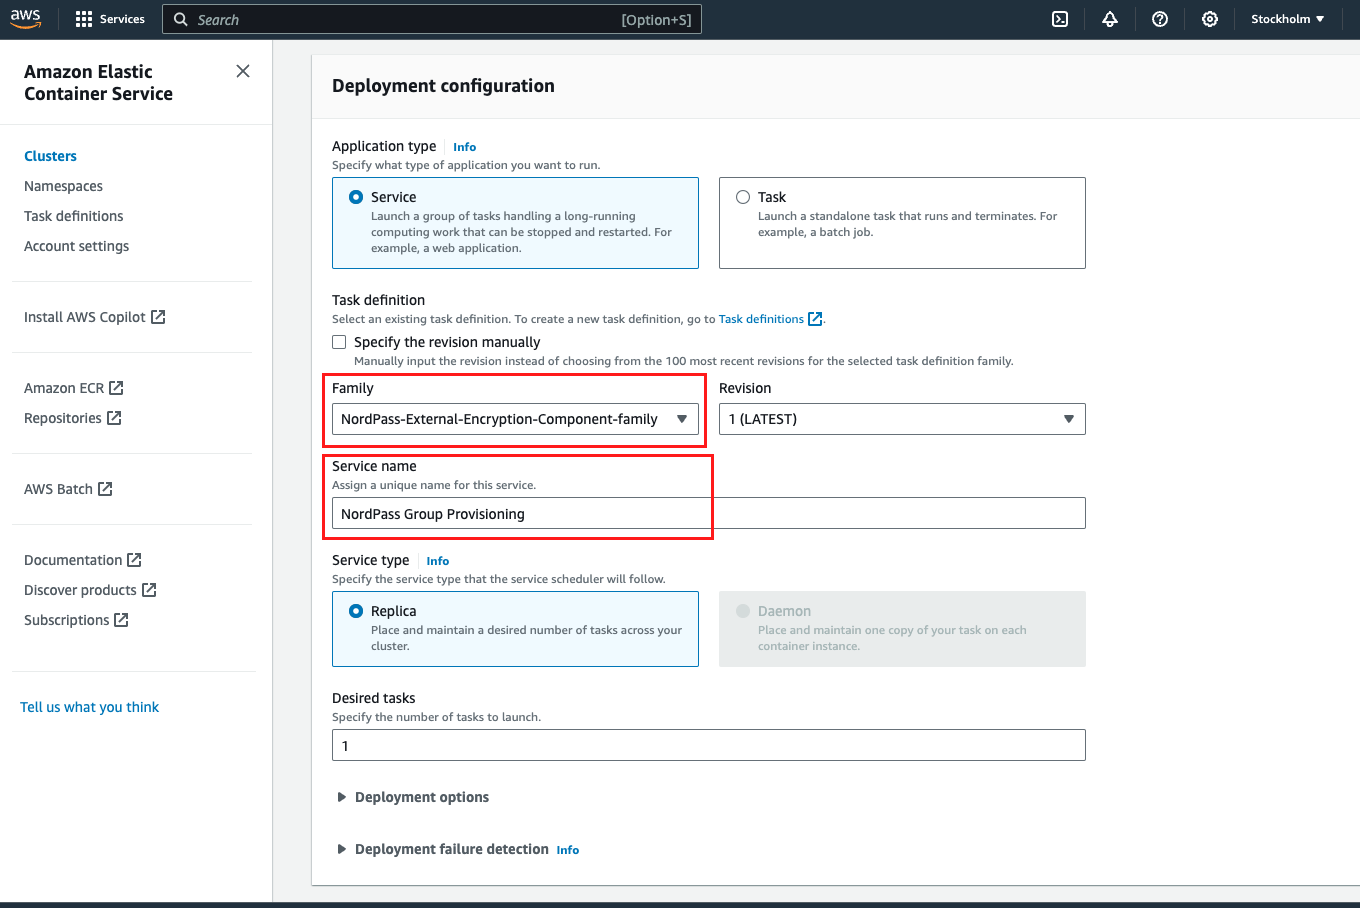
Task: Click Info link beside Application type
Action: pyautogui.click(x=464, y=147)
